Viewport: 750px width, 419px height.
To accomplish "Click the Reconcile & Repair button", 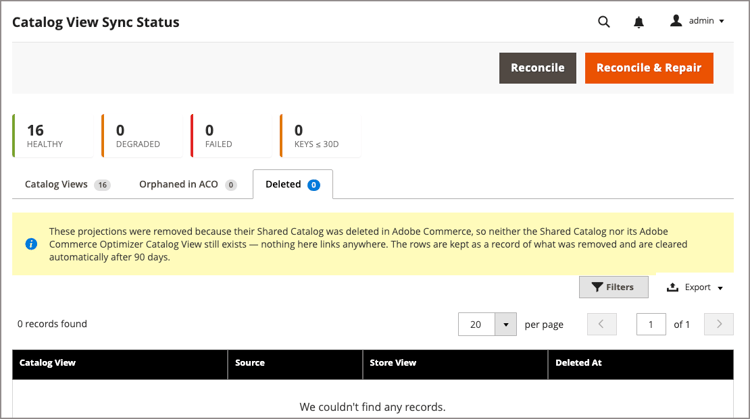I will point(649,68).
